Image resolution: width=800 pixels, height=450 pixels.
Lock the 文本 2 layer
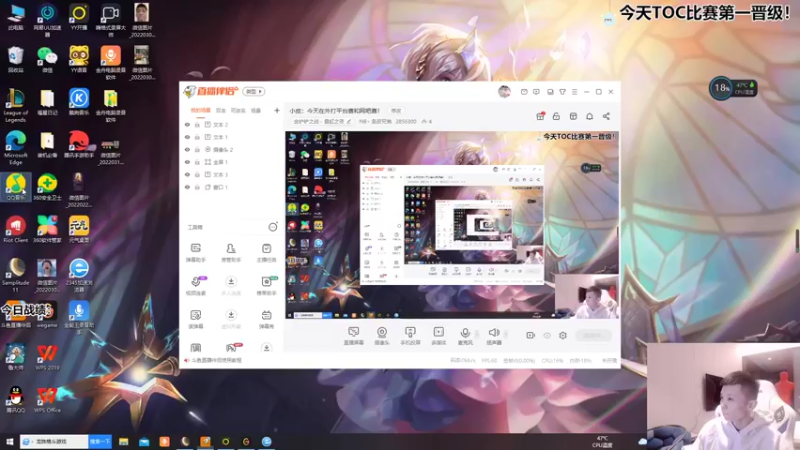[x=197, y=124]
